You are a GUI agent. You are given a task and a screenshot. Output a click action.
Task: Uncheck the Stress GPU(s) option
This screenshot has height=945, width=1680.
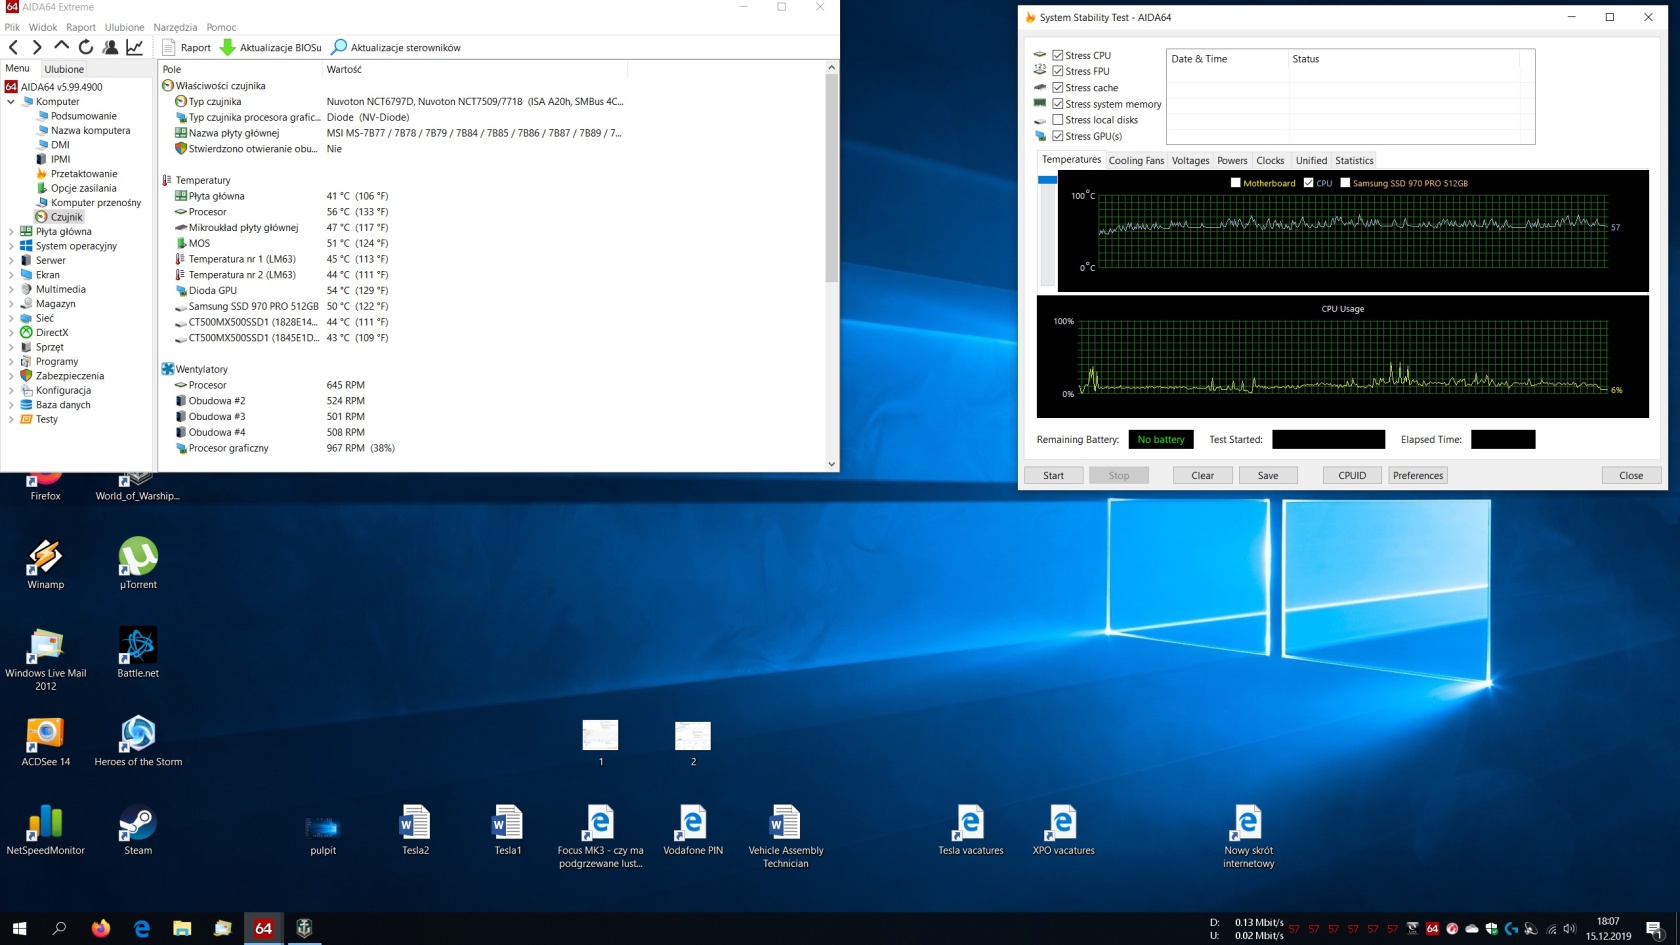pos(1058,136)
